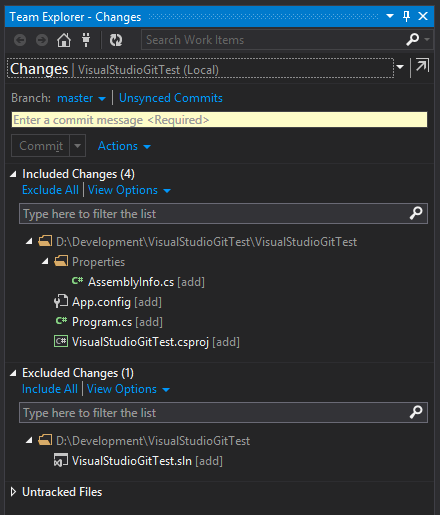Undock Changes page with the arrow icon
Image resolution: width=440 pixels, height=515 pixels.
422,66
